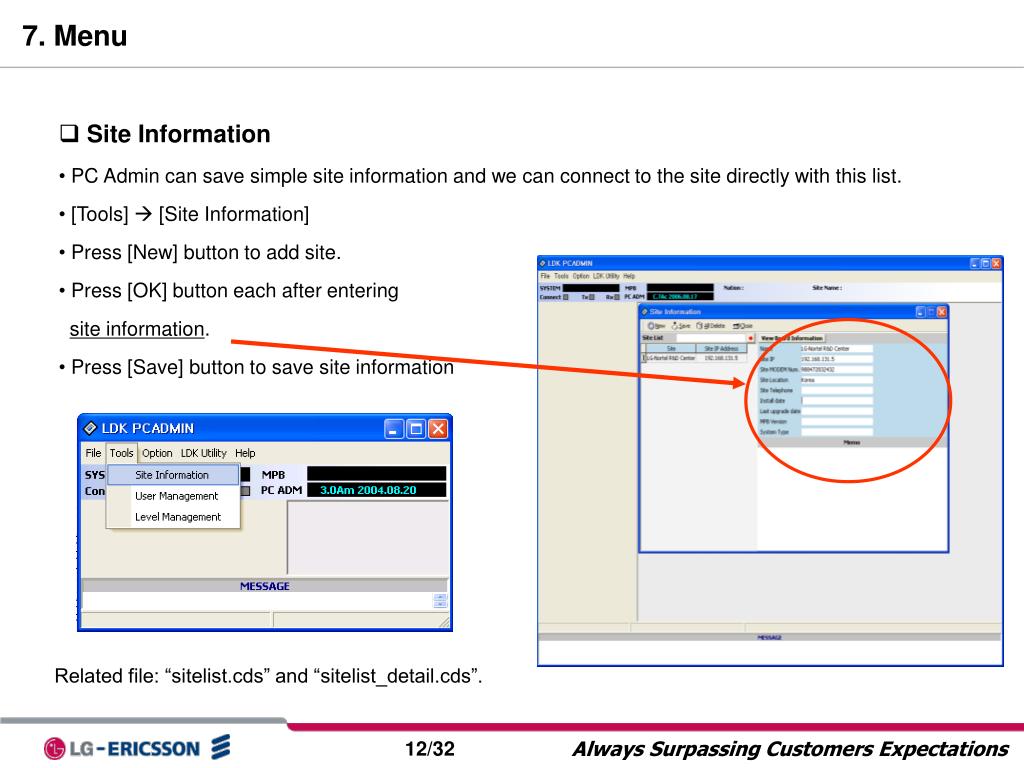Image resolution: width=1024 pixels, height=768 pixels.
Task: Maximize the LDK PCADMIN window showing Tools dropdown
Action: click(415, 428)
